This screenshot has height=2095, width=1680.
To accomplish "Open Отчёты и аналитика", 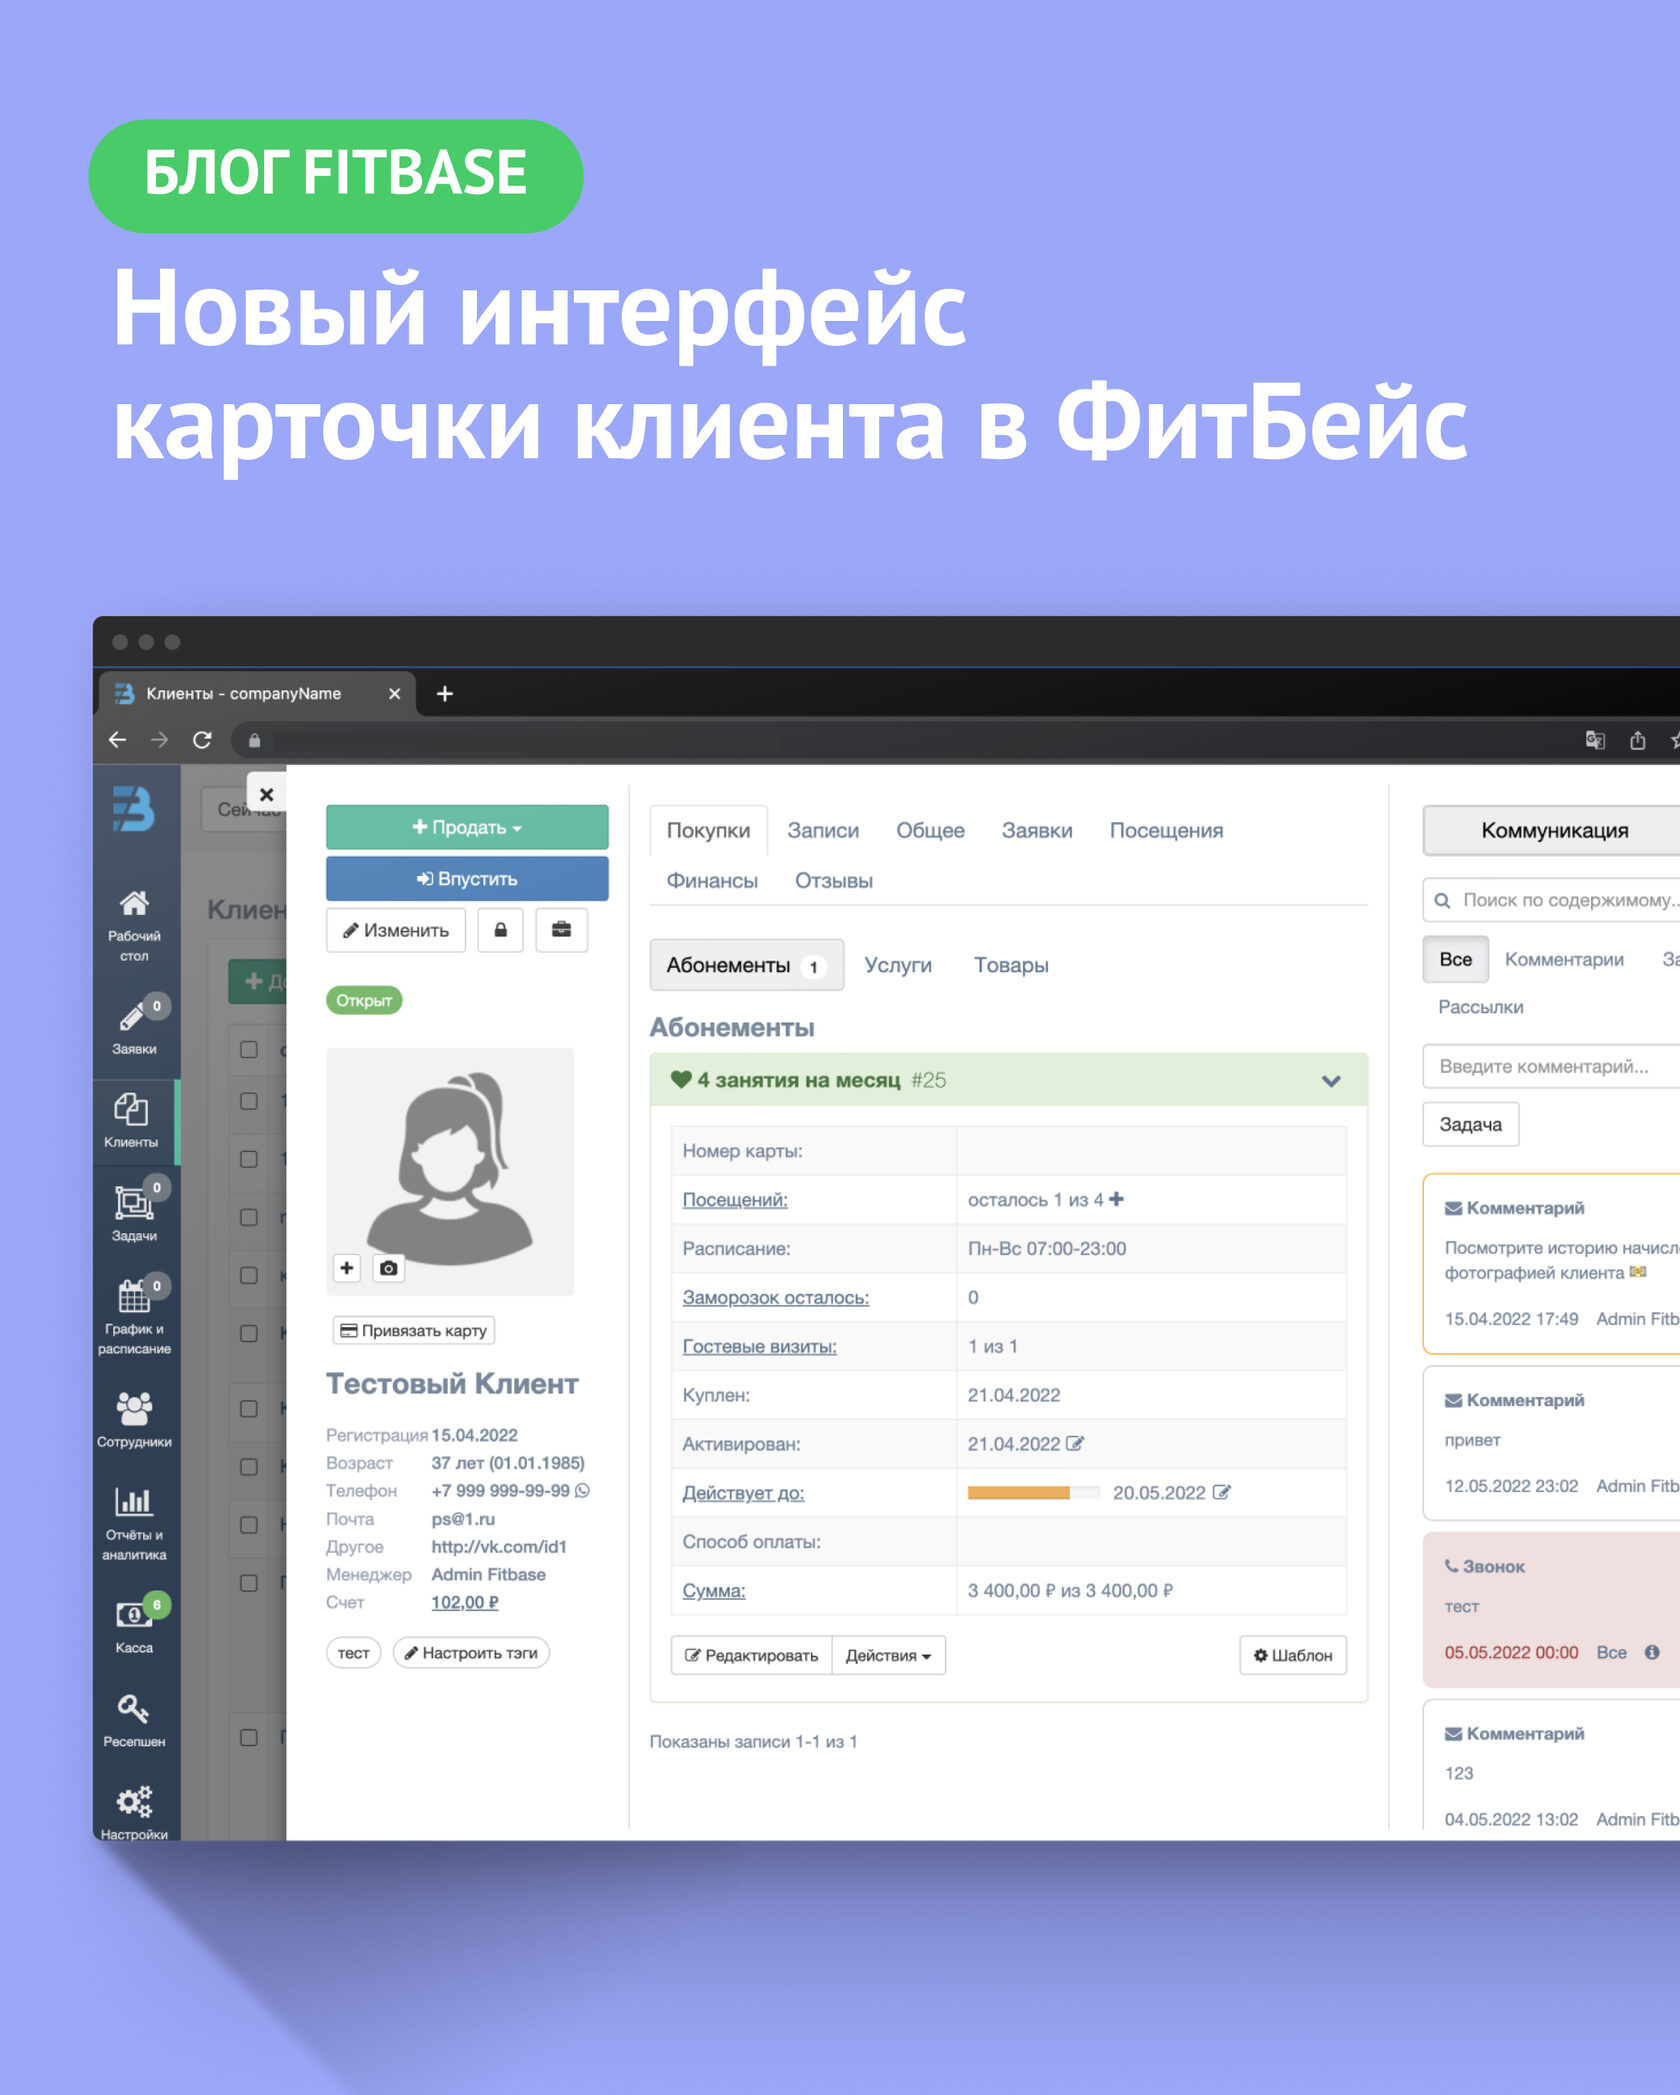I will (134, 1522).
